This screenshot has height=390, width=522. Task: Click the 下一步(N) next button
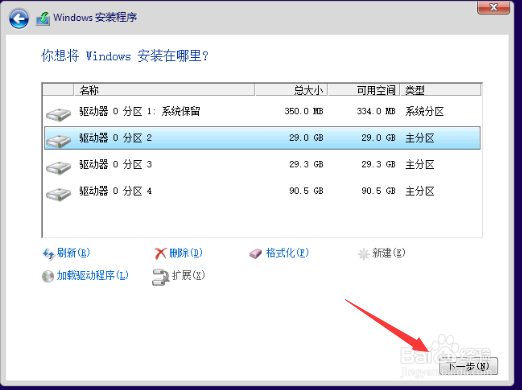[x=468, y=366]
